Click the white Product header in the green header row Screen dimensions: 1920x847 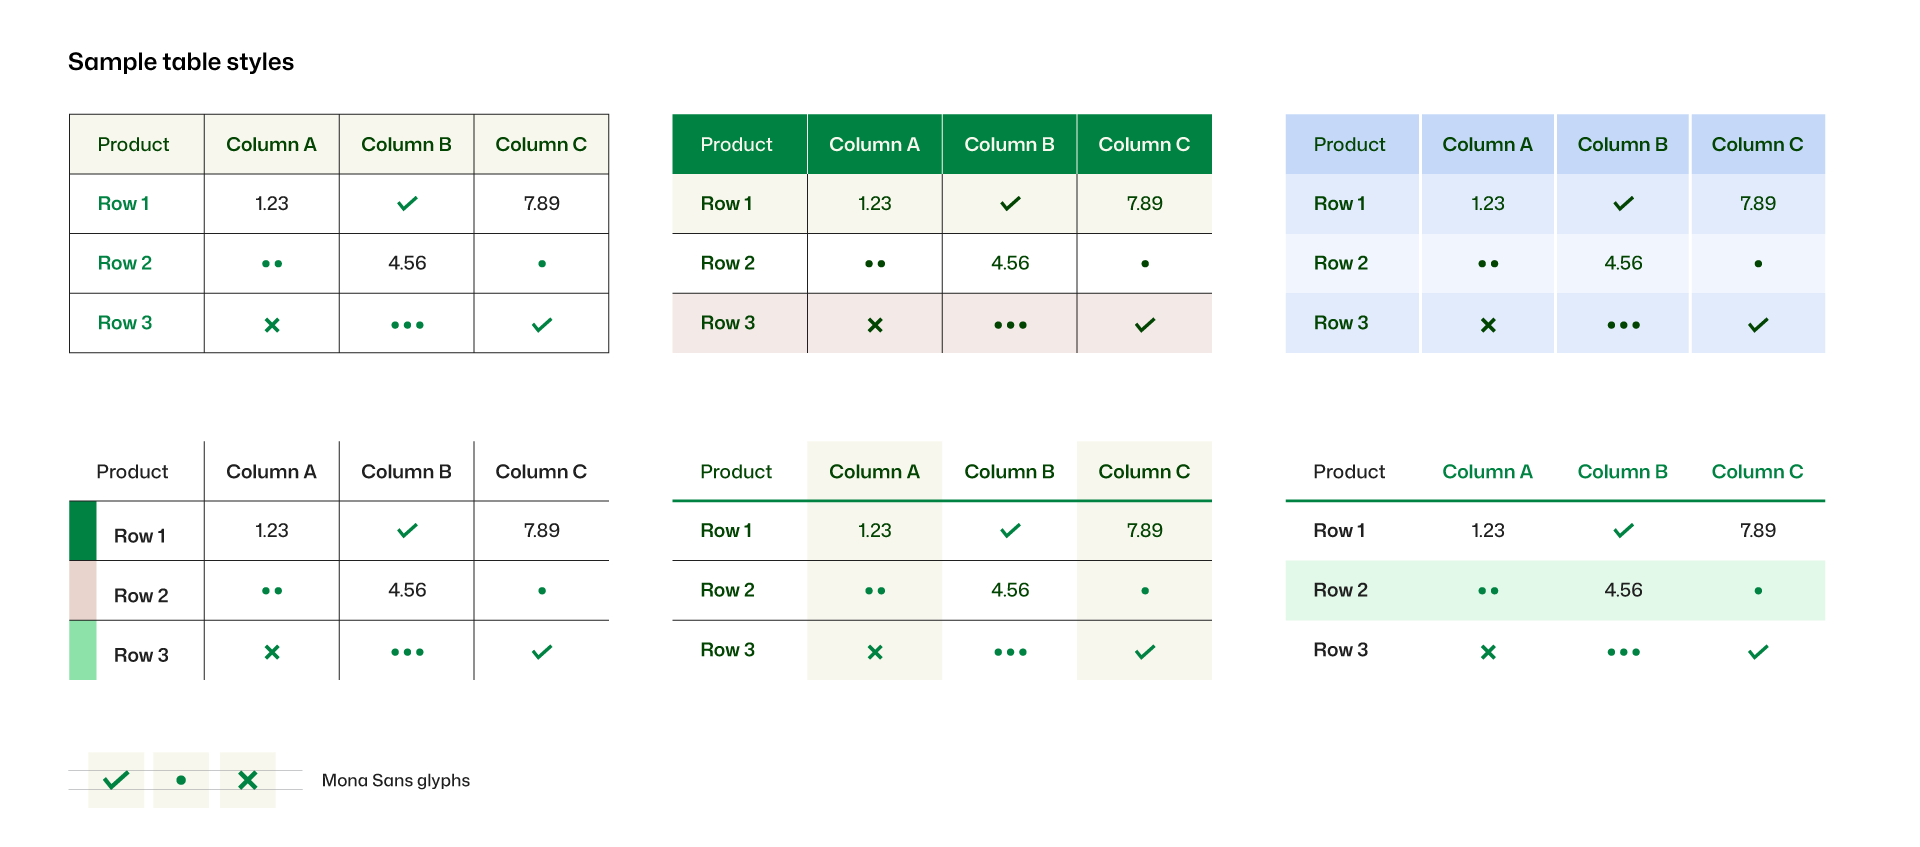click(x=736, y=145)
